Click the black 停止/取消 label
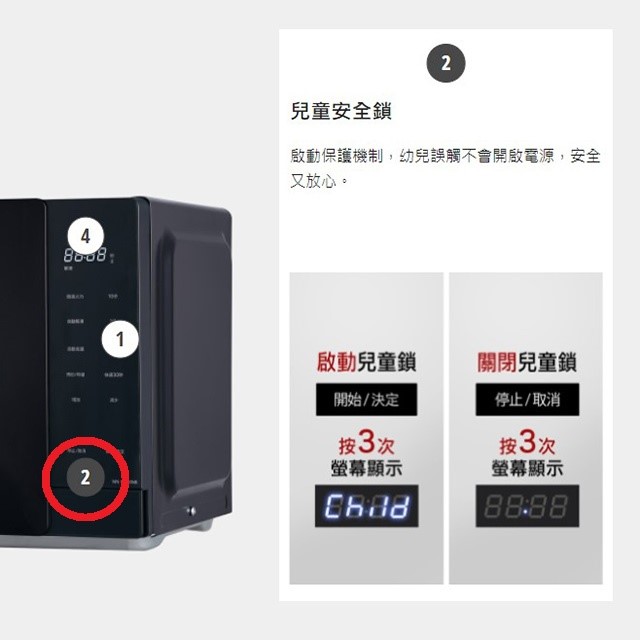This screenshot has height=640, width=640. 527,400
